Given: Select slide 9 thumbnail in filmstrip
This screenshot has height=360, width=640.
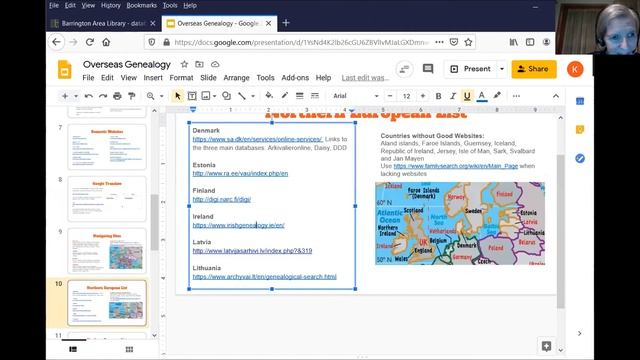Looking at the screenshot, I should 107,251.
